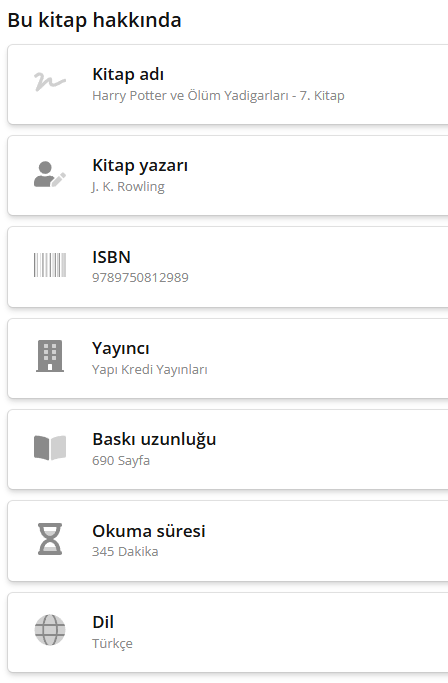448x683 pixels.
Task: Open author J. K. Rowling
Action: point(128,186)
